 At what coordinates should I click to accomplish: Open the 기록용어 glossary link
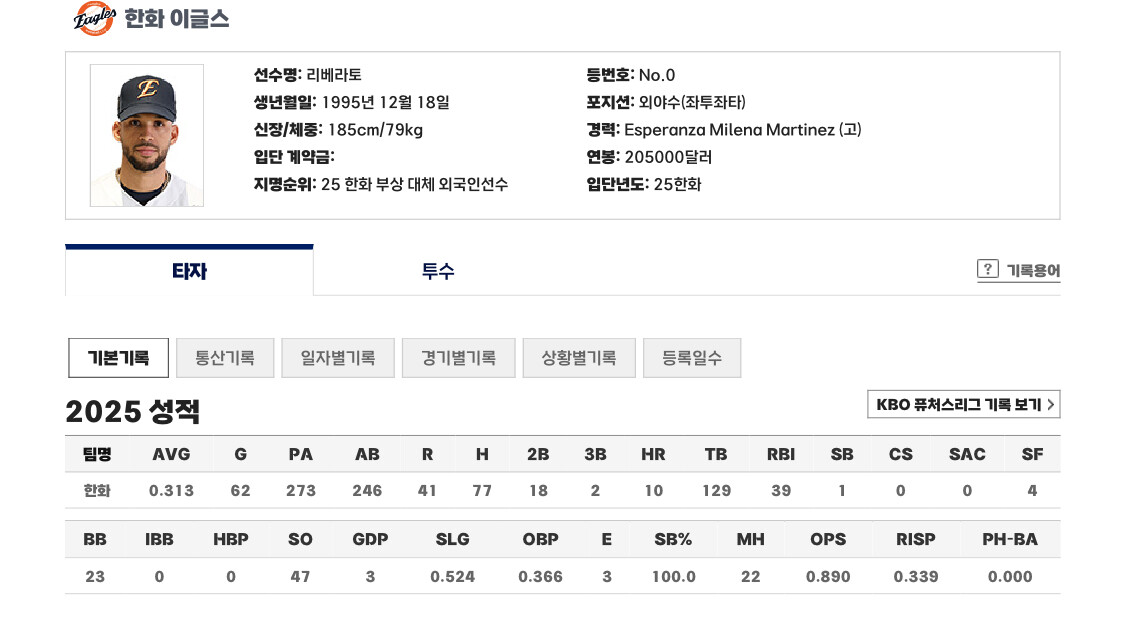tap(1032, 270)
